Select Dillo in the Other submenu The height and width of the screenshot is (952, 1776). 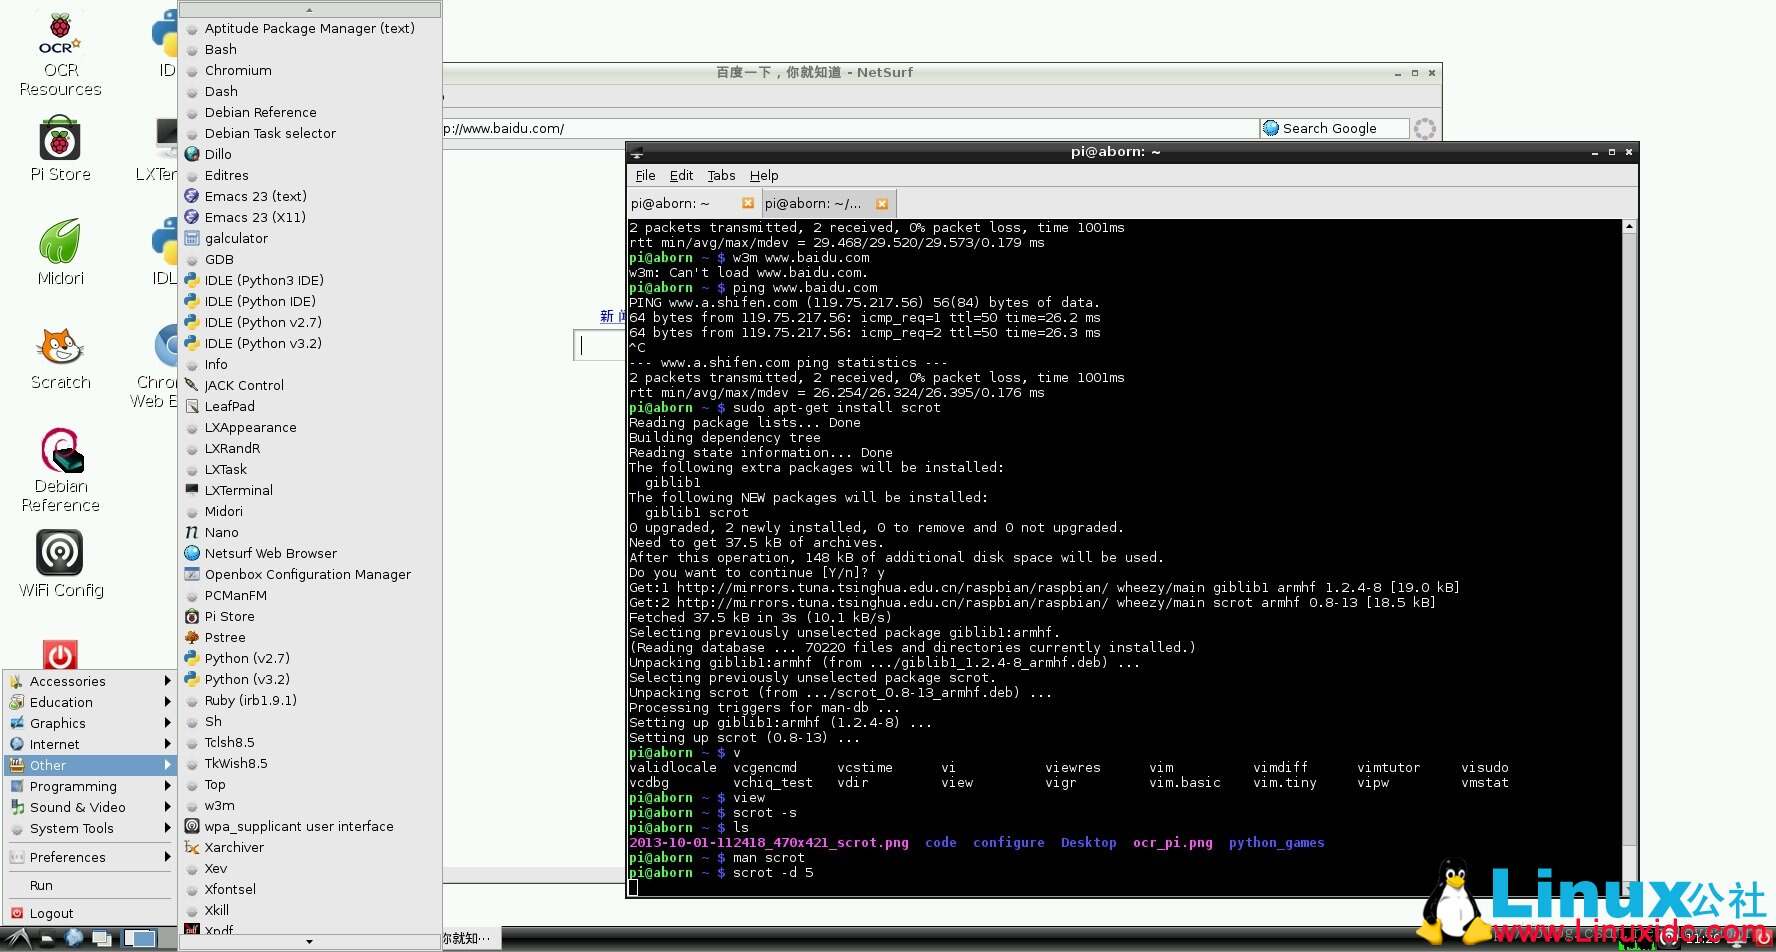tap(310, 154)
